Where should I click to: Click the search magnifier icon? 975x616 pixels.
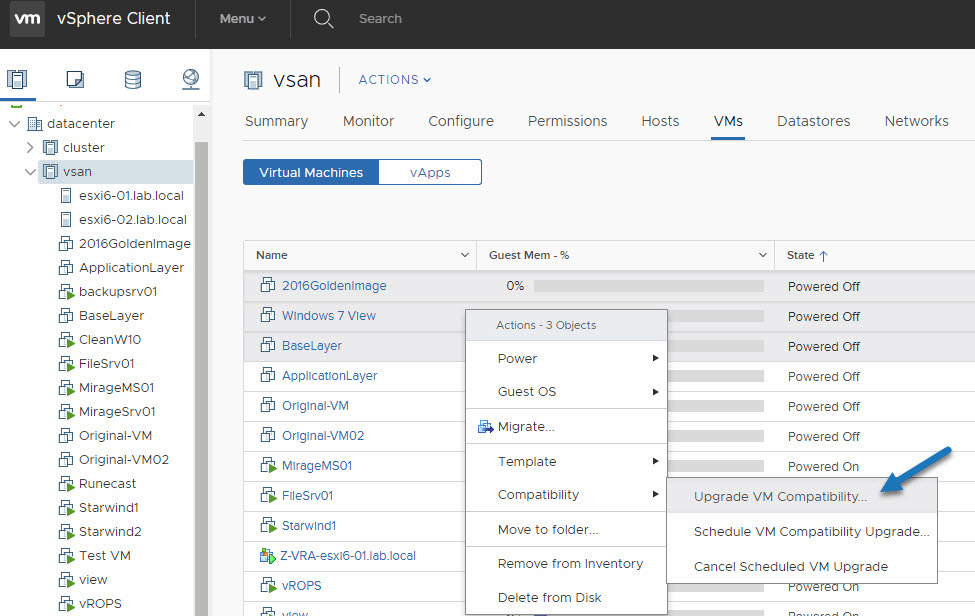(323, 19)
